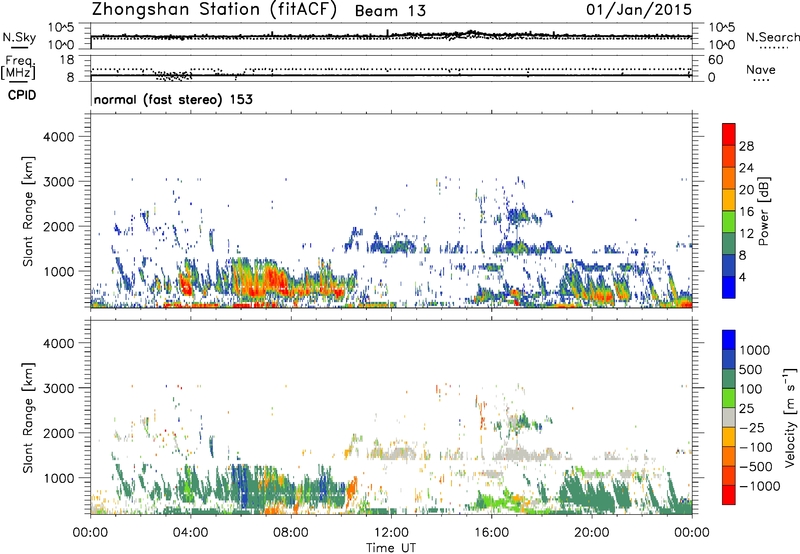Click the "4" label on Power colorbar

pos(743,277)
